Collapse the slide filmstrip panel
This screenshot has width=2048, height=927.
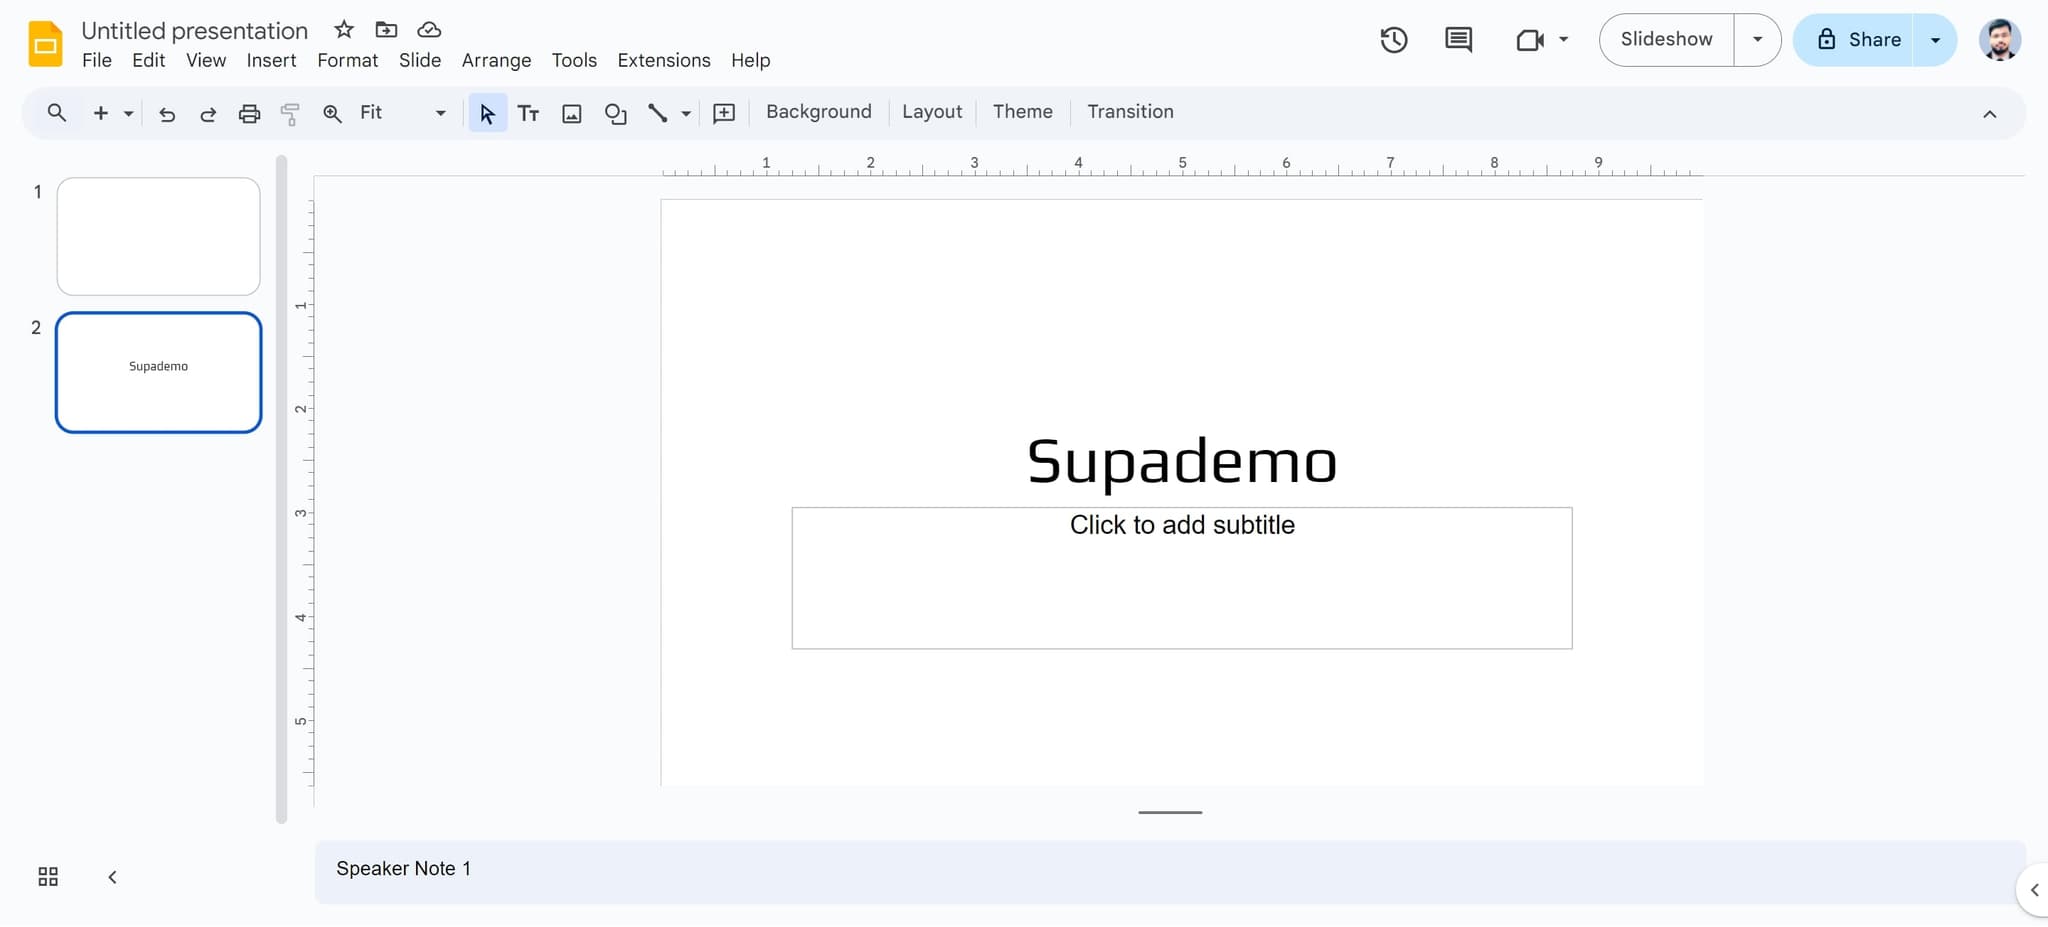coord(112,877)
